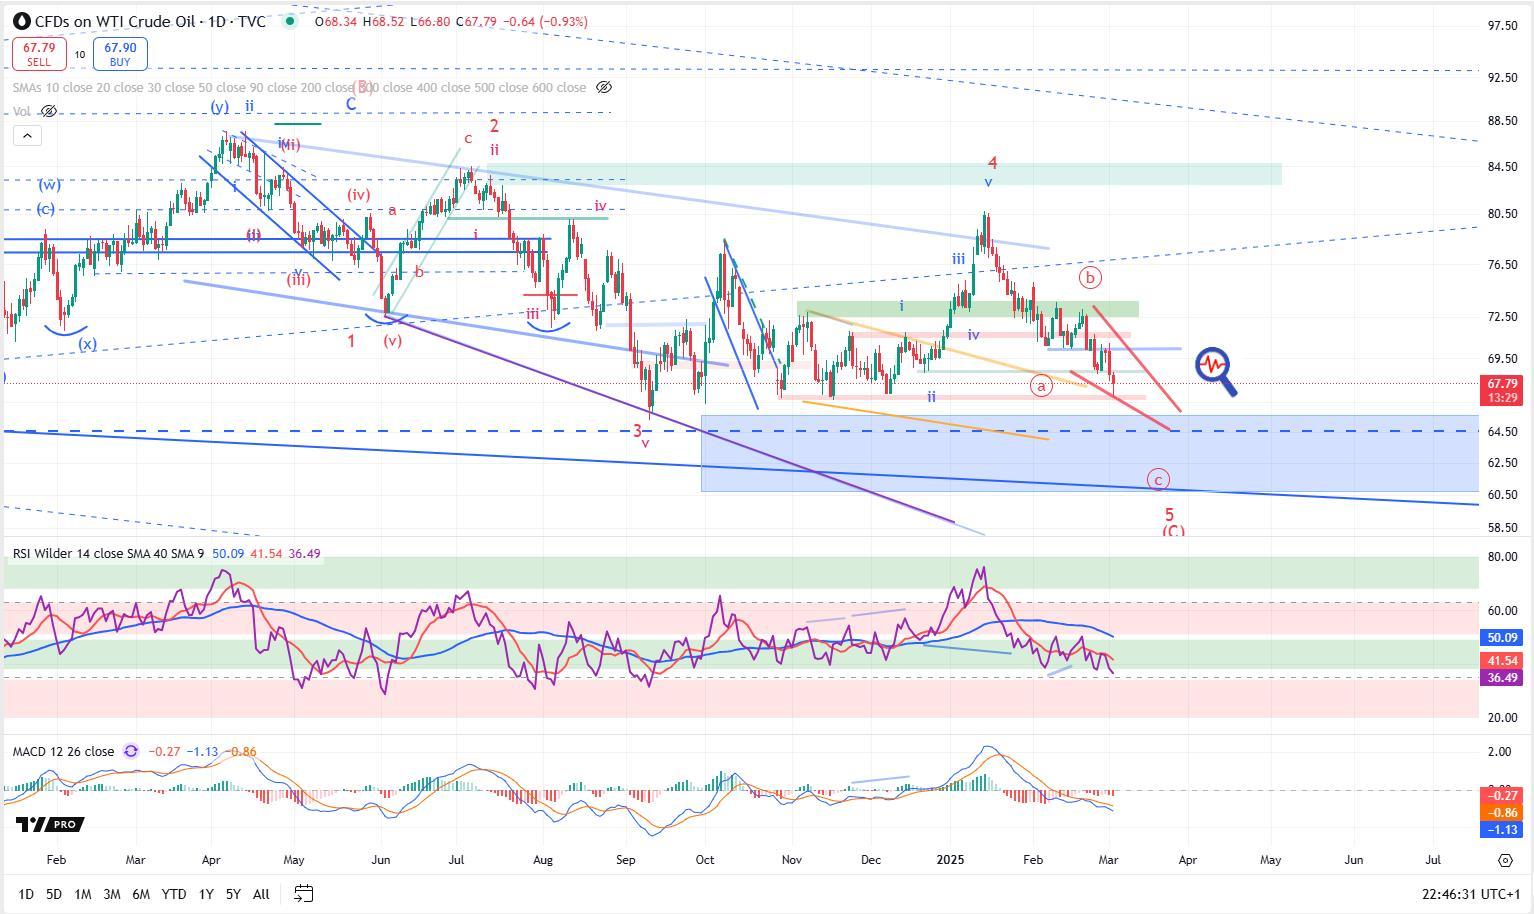
Task: Click the MACD value label -1.13 on axis
Action: (1504, 830)
